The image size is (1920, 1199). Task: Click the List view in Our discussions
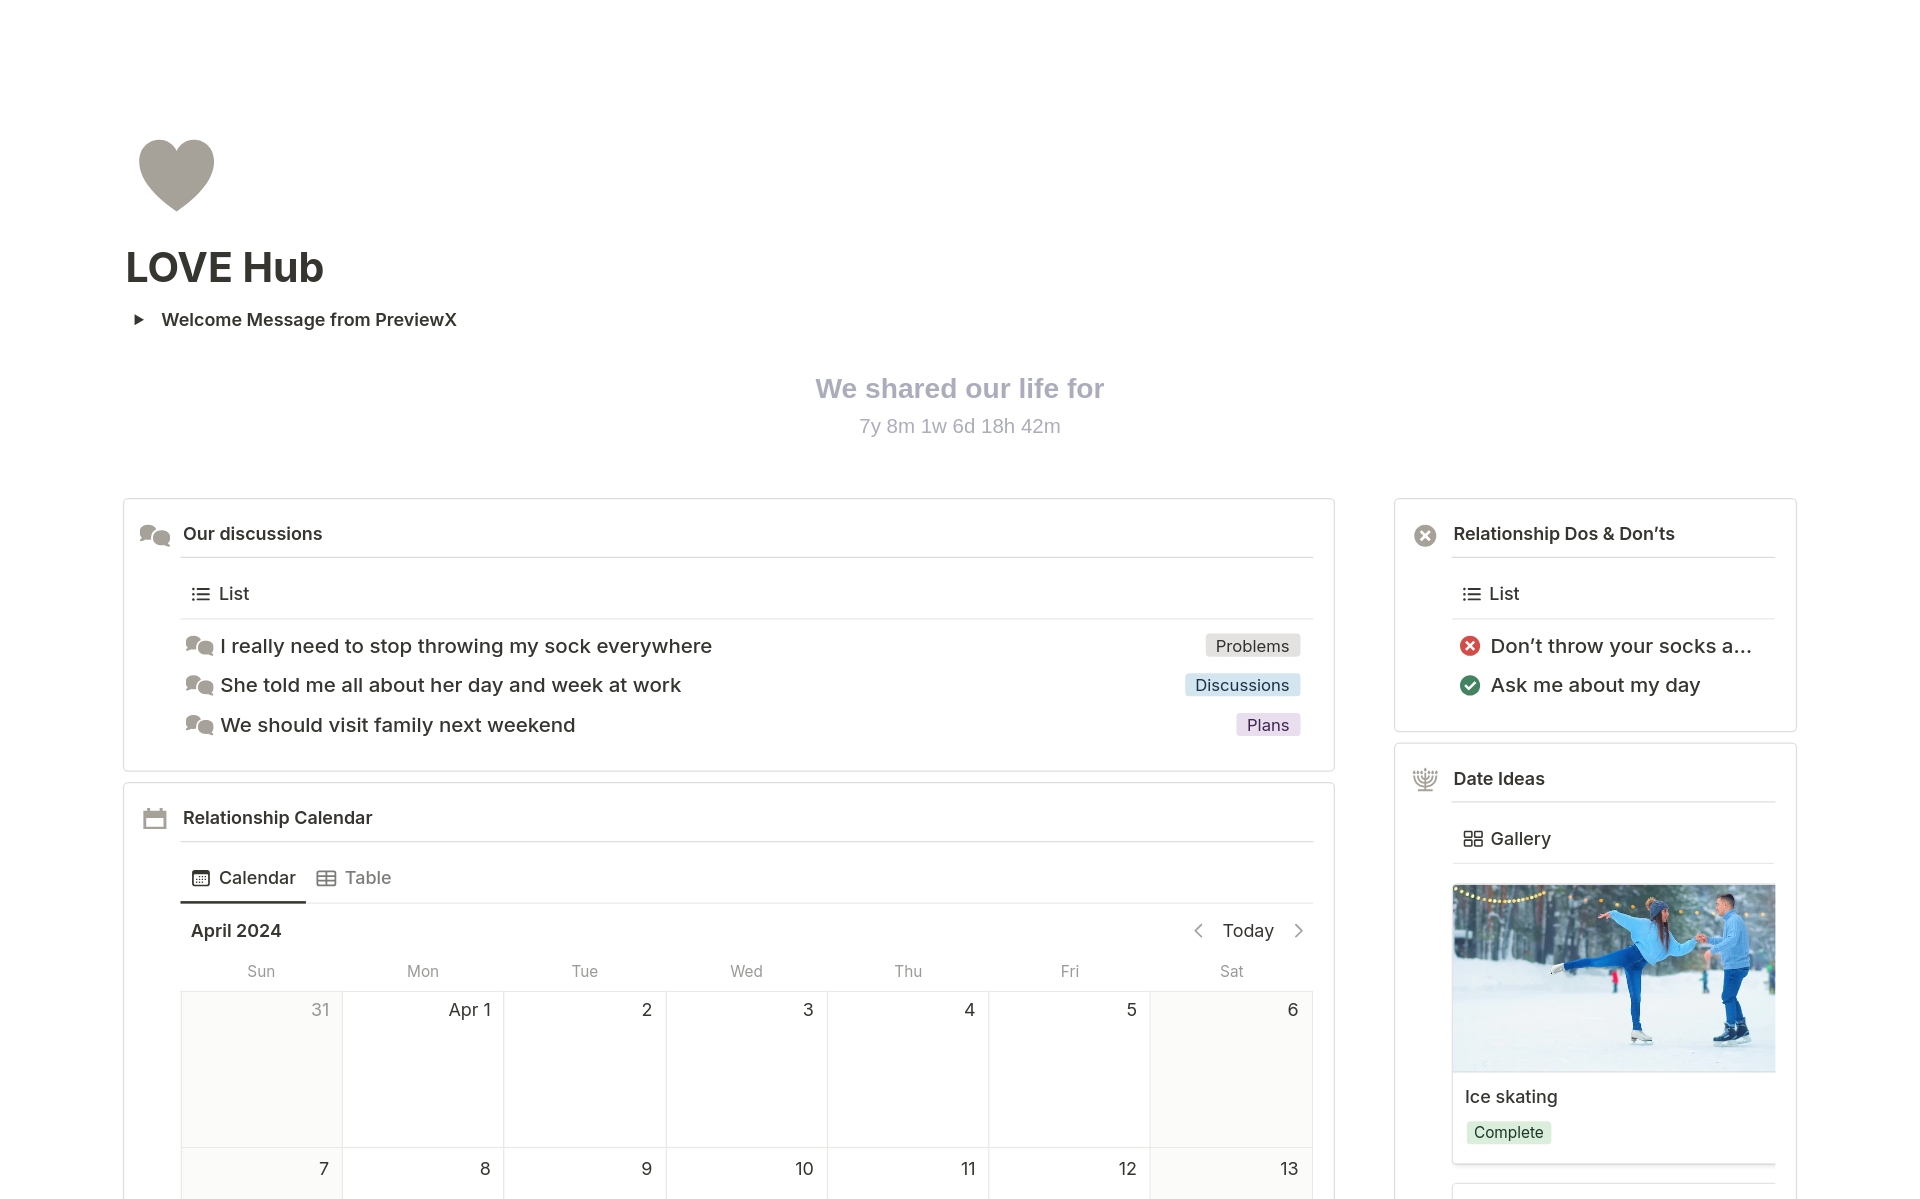click(220, 594)
